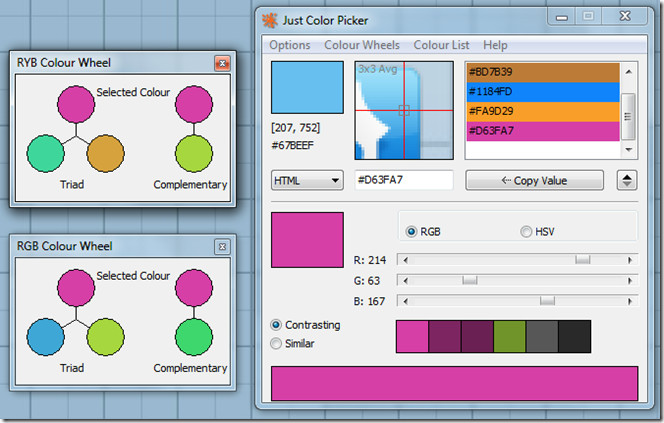Click the Copy Value button

pyautogui.click(x=534, y=180)
